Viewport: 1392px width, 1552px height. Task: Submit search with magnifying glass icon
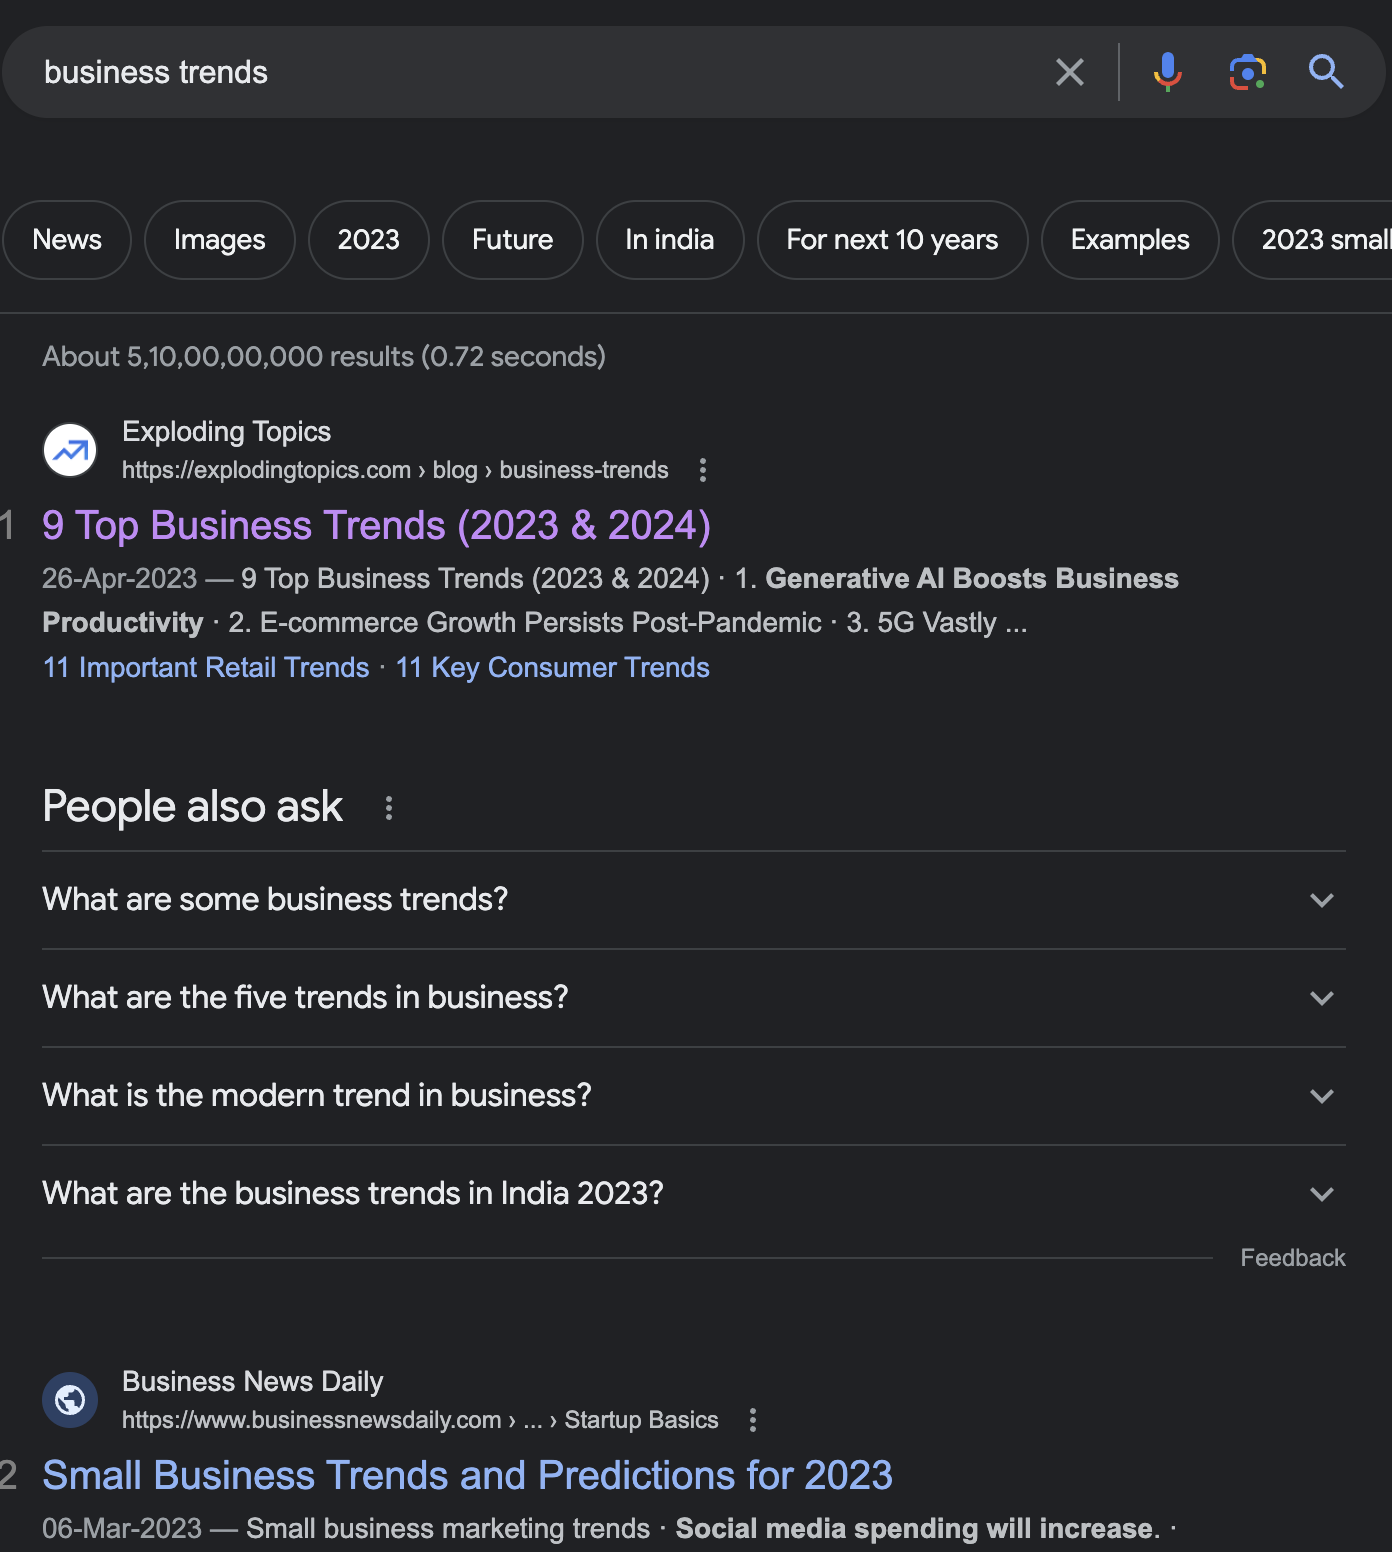click(x=1326, y=72)
